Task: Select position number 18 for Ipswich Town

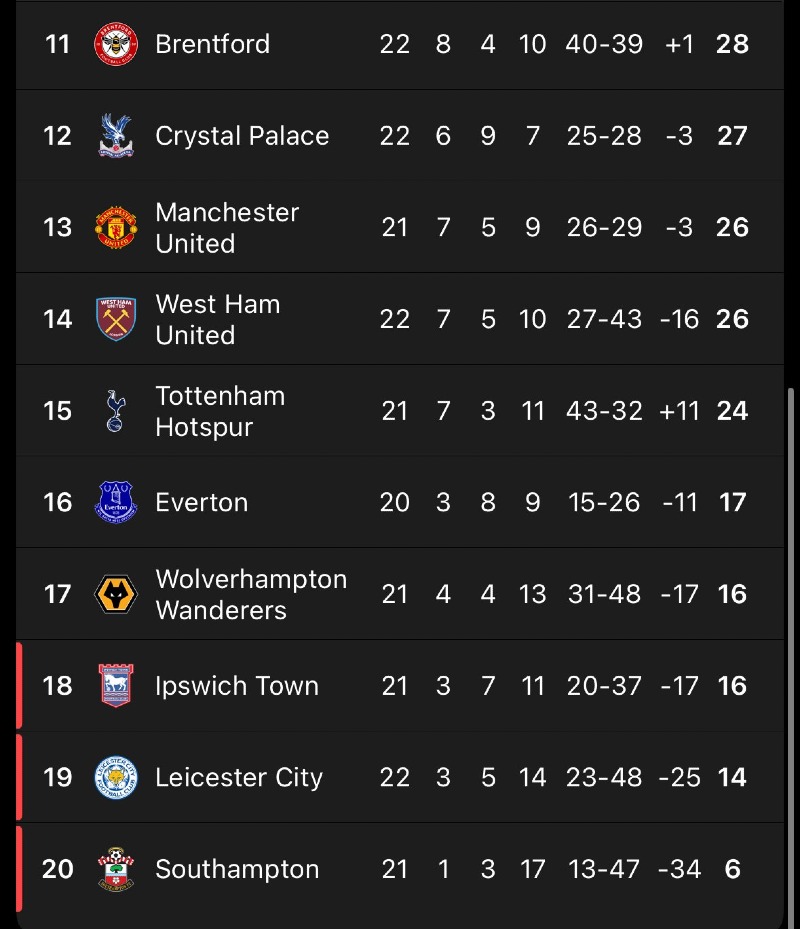Action: pyautogui.click(x=57, y=686)
